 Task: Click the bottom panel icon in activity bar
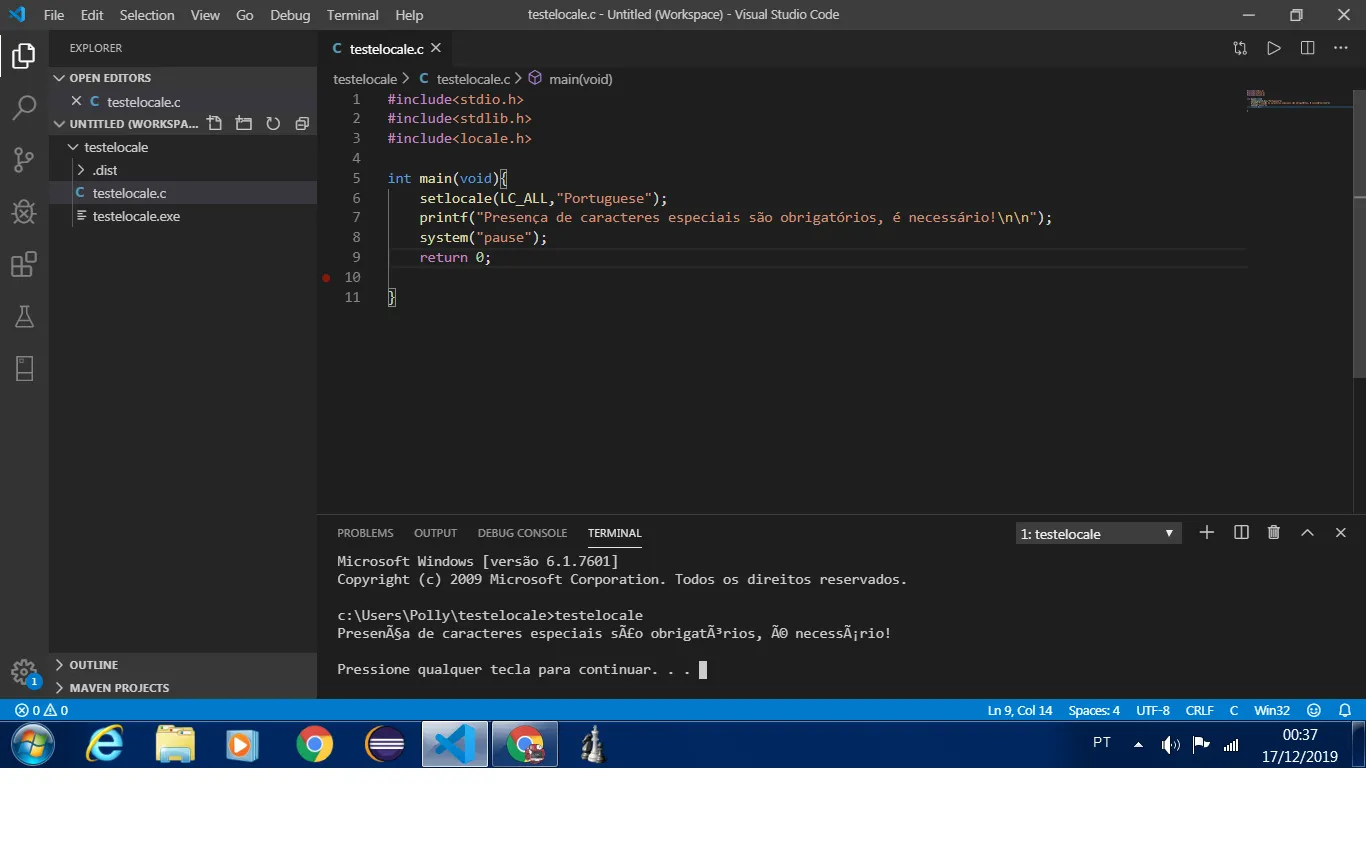click(x=24, y=369)
